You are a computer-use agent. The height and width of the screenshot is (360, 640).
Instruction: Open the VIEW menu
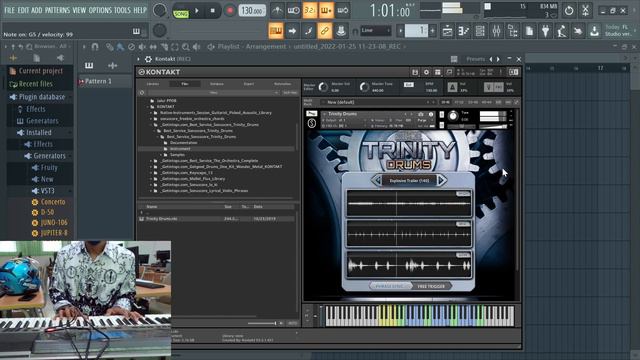pos(79,10)
